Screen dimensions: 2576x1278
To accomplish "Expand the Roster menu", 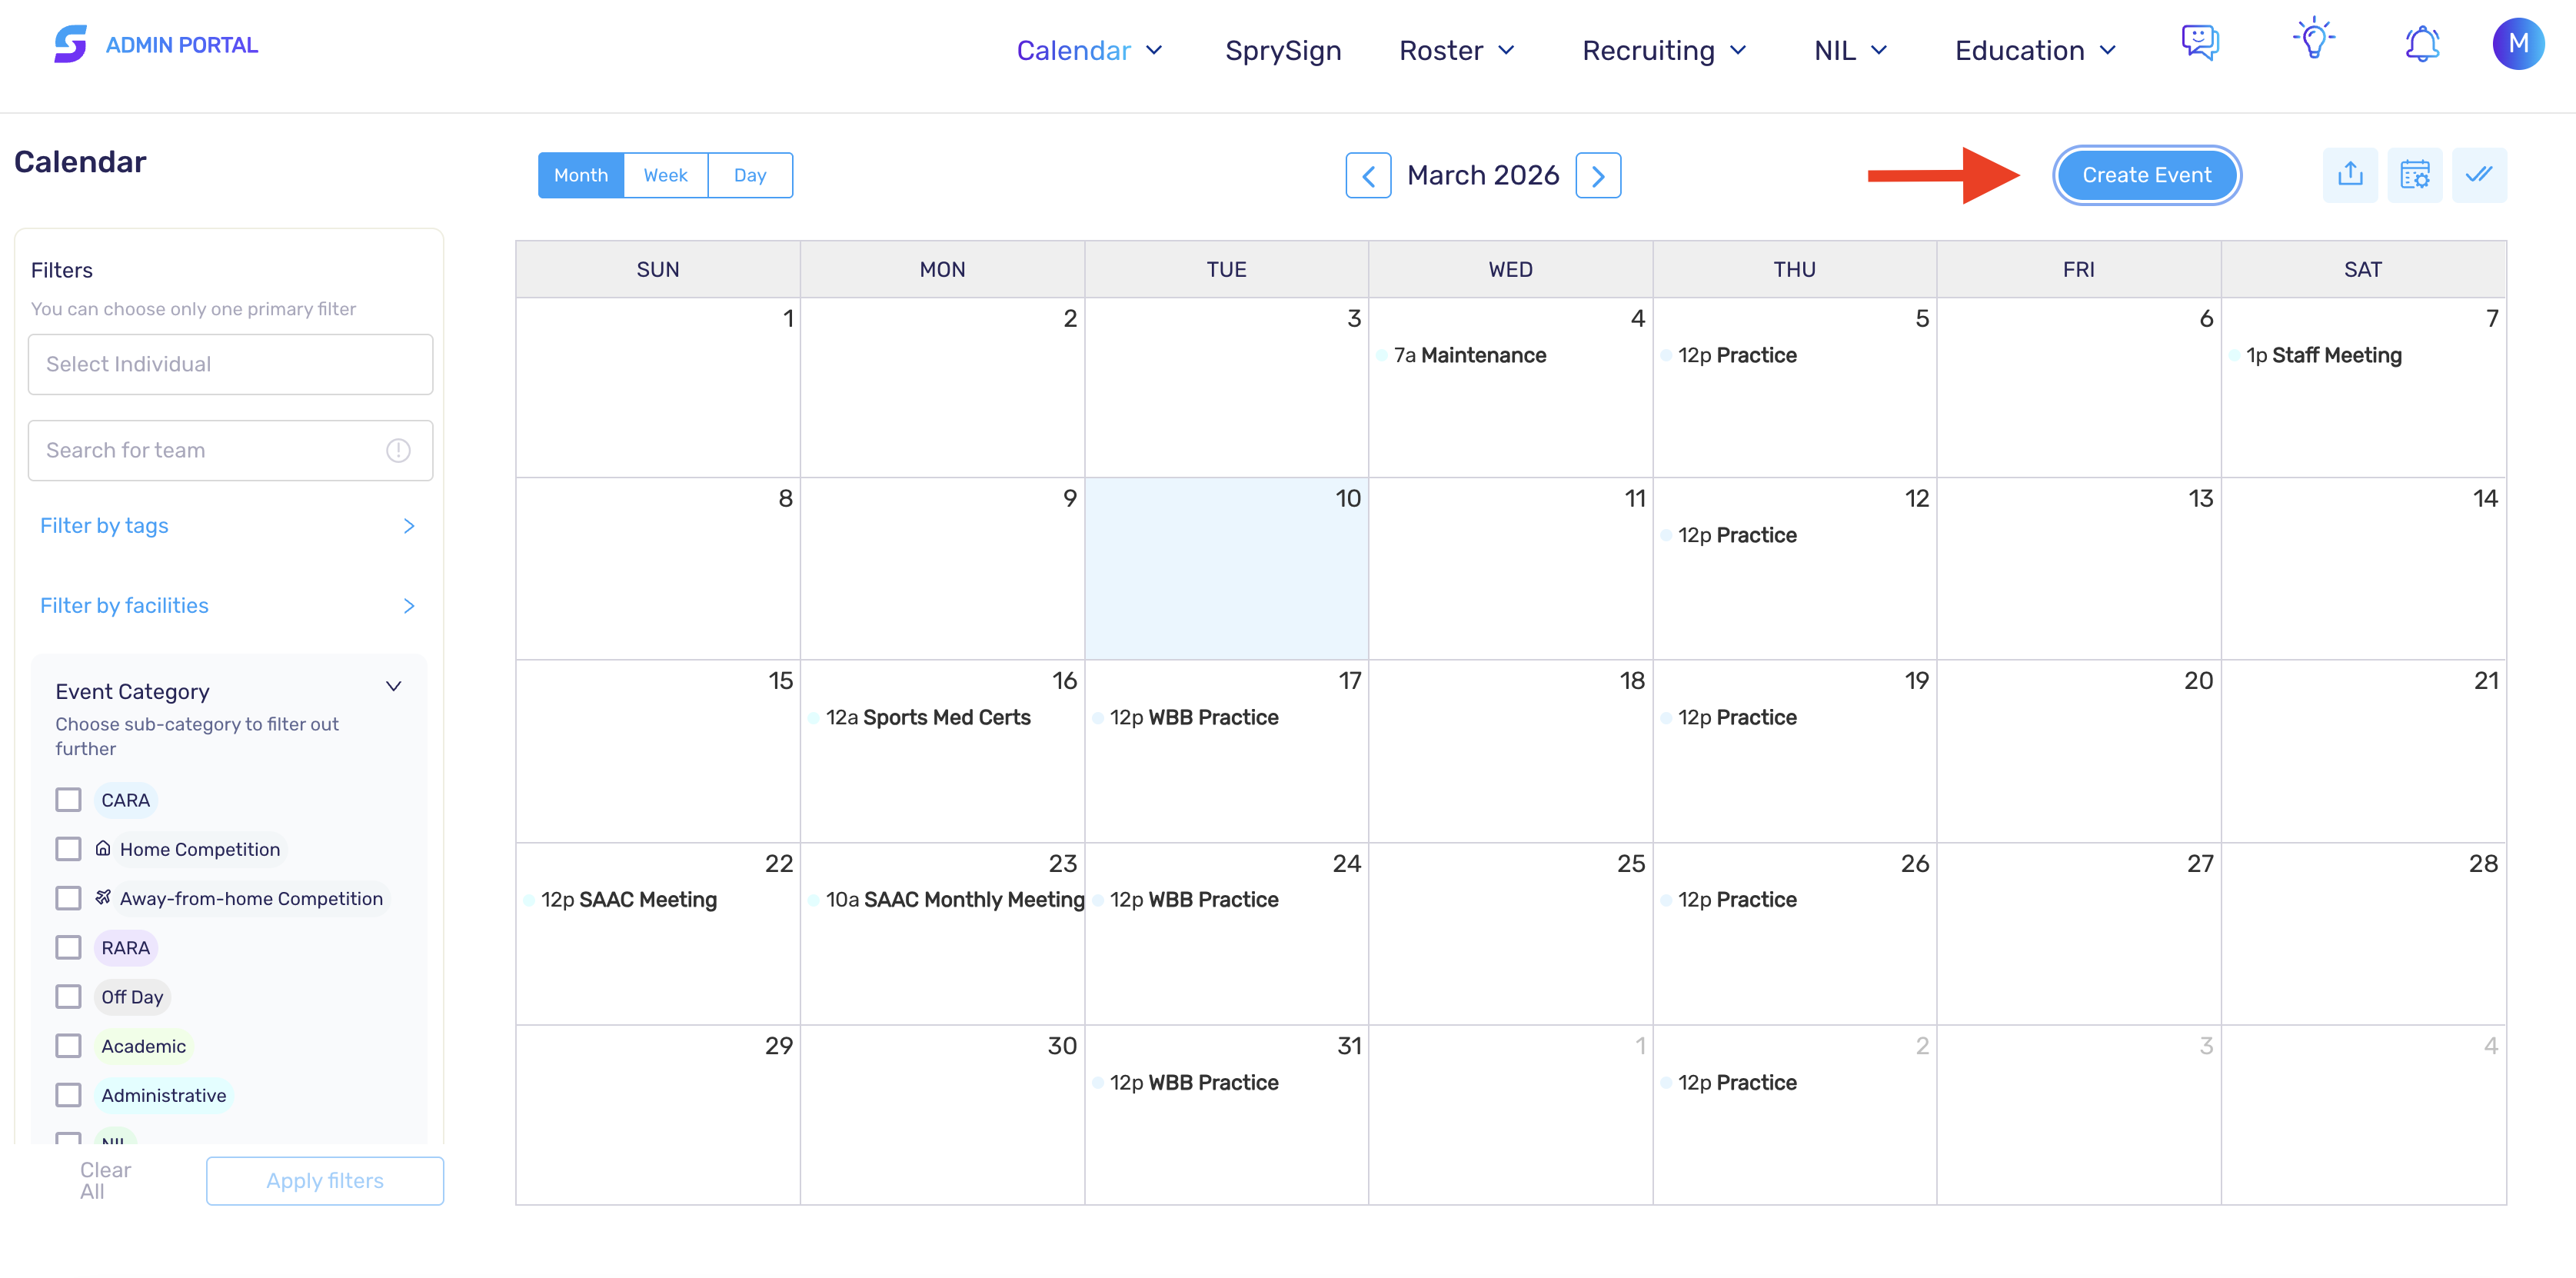I will coord(1457,51).
